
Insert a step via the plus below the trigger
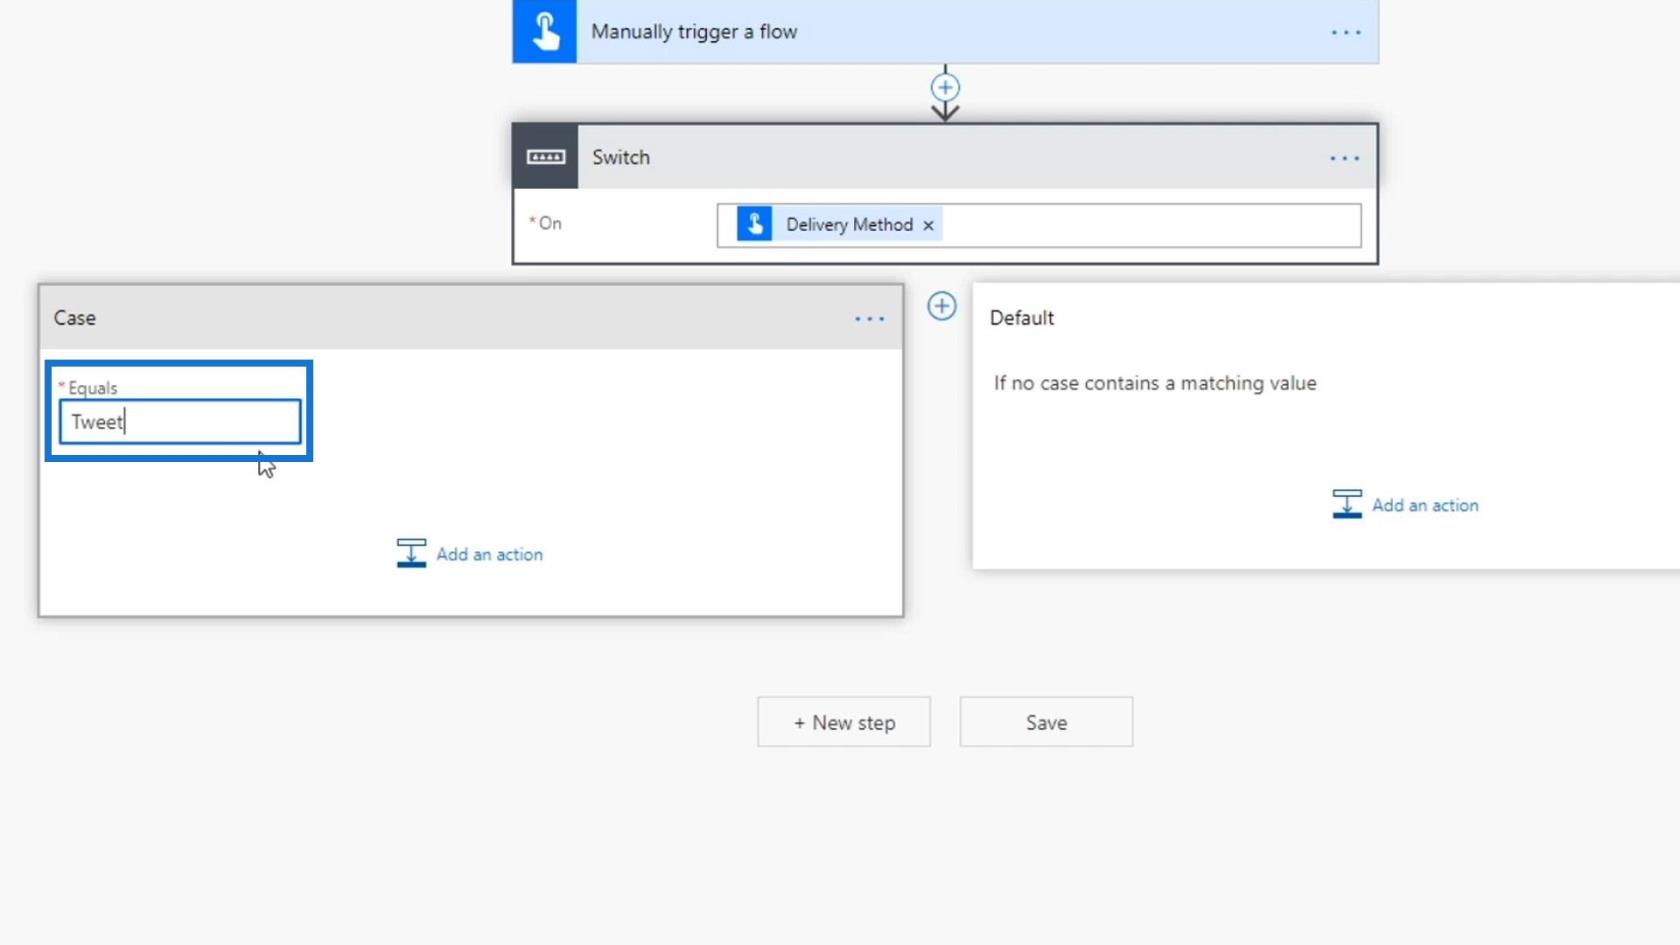coord(945,87)
